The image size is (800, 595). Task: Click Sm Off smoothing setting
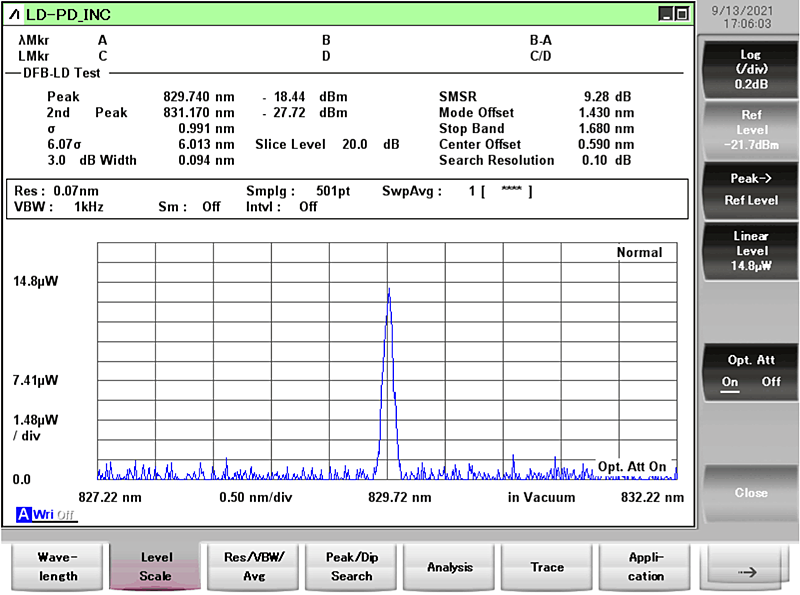coord(189,207)
